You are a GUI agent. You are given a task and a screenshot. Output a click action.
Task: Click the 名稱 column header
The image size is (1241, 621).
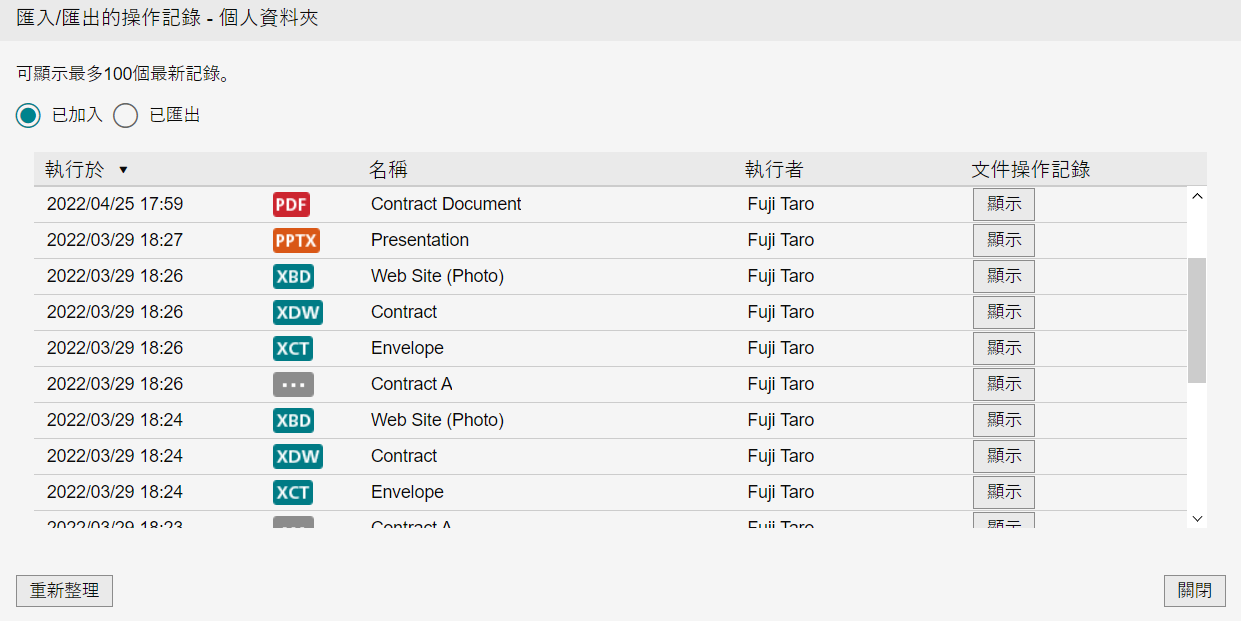pyautogui.click(x=388, y=170)
